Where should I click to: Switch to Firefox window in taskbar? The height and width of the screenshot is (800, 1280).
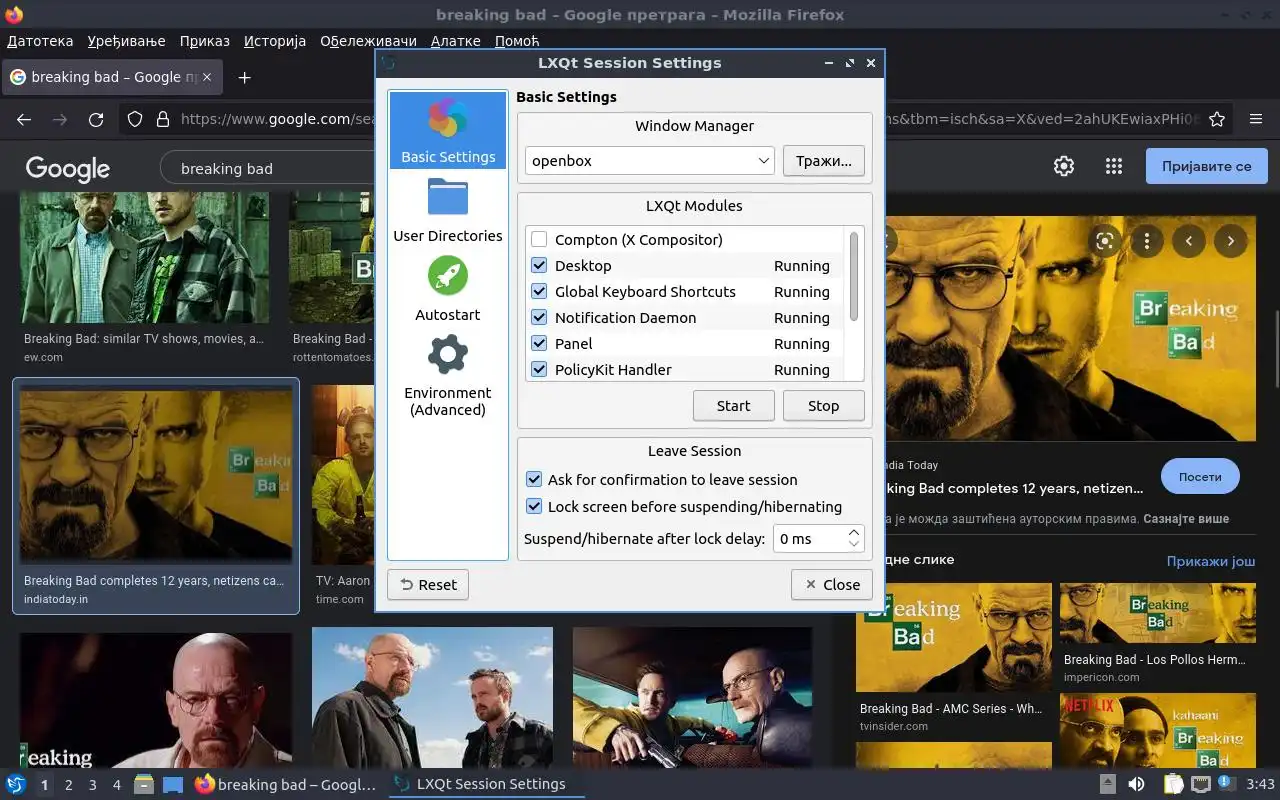286,784
